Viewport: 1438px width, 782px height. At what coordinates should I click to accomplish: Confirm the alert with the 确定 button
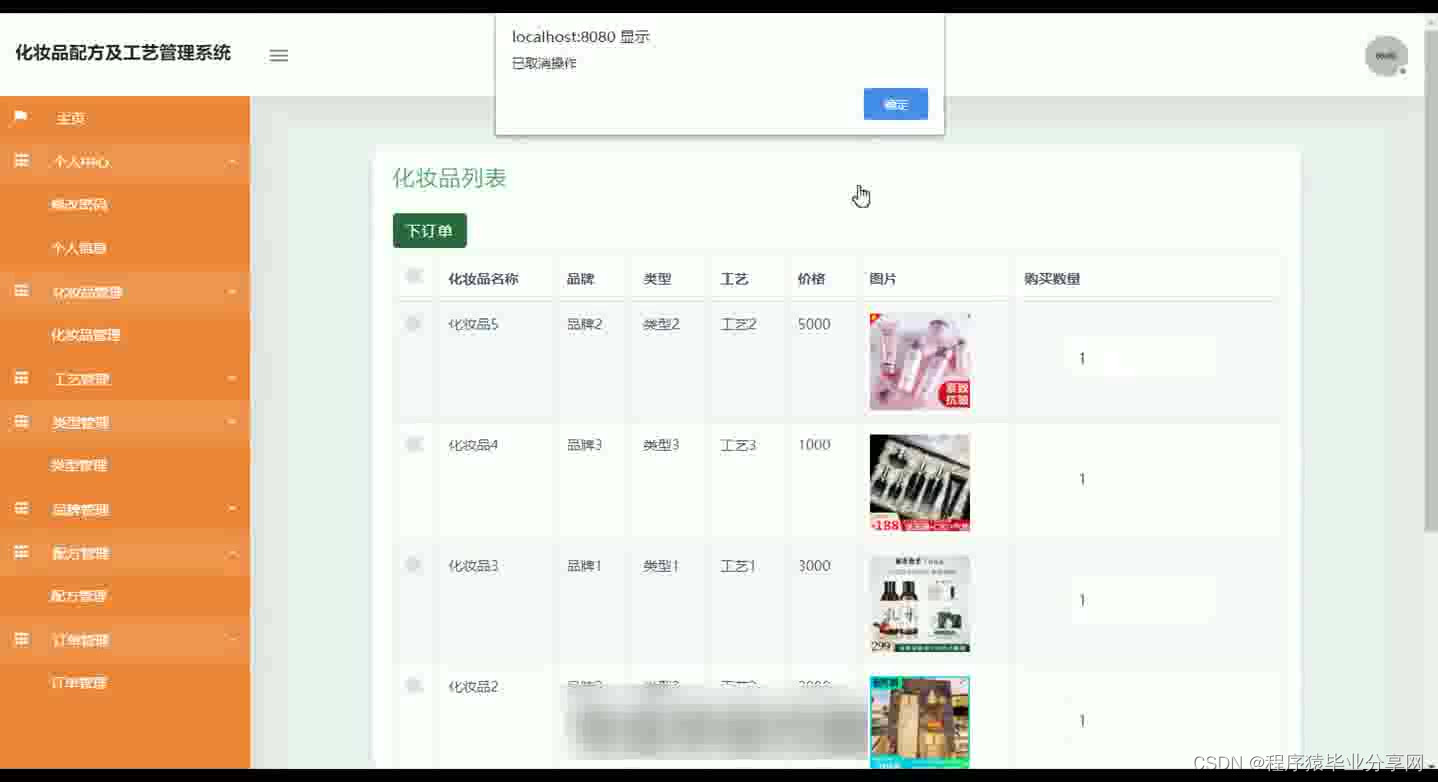[x=896, y=104]
